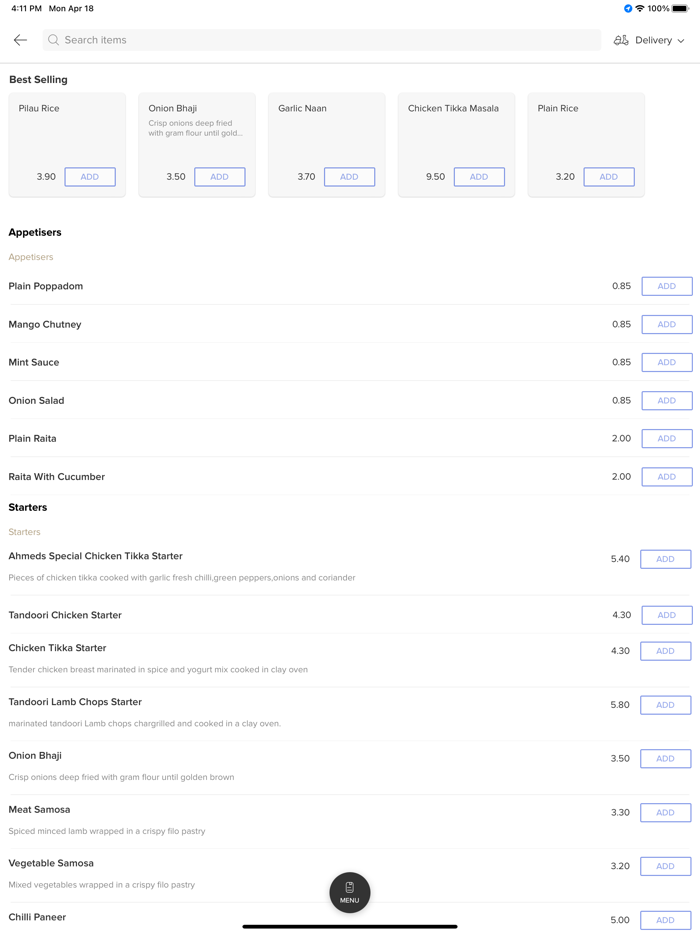This screenshot has width=700, height=934.
Task: Select the Onion Bhaji best selling card
Action: pyautogui.click(x=196, y=130)
